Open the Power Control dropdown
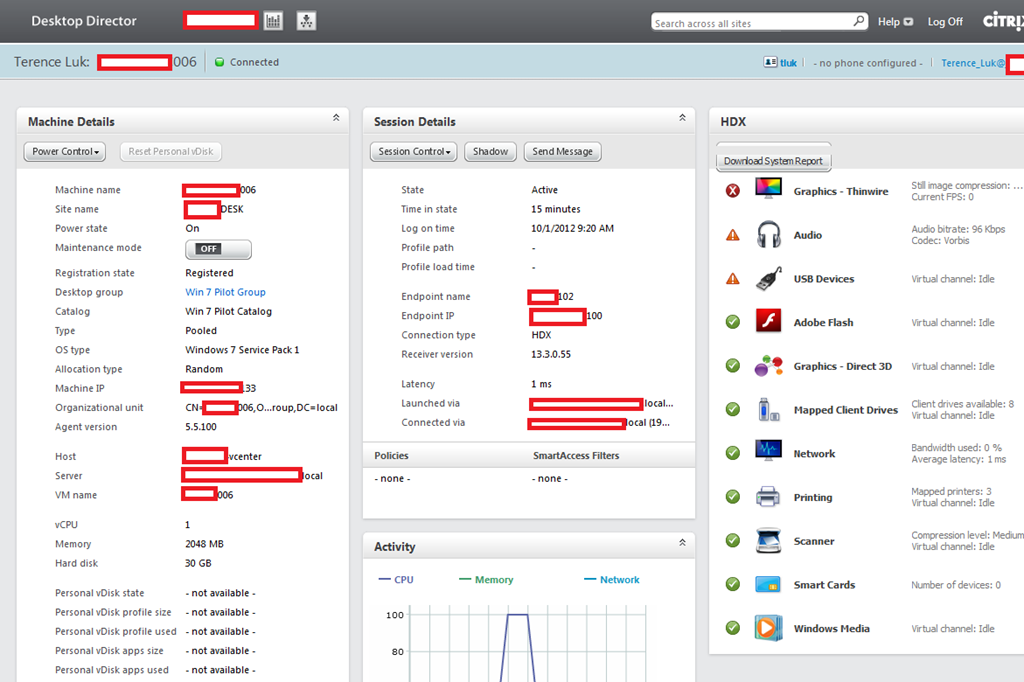Screen dimensions: 1024x682 tap(65, 152)
